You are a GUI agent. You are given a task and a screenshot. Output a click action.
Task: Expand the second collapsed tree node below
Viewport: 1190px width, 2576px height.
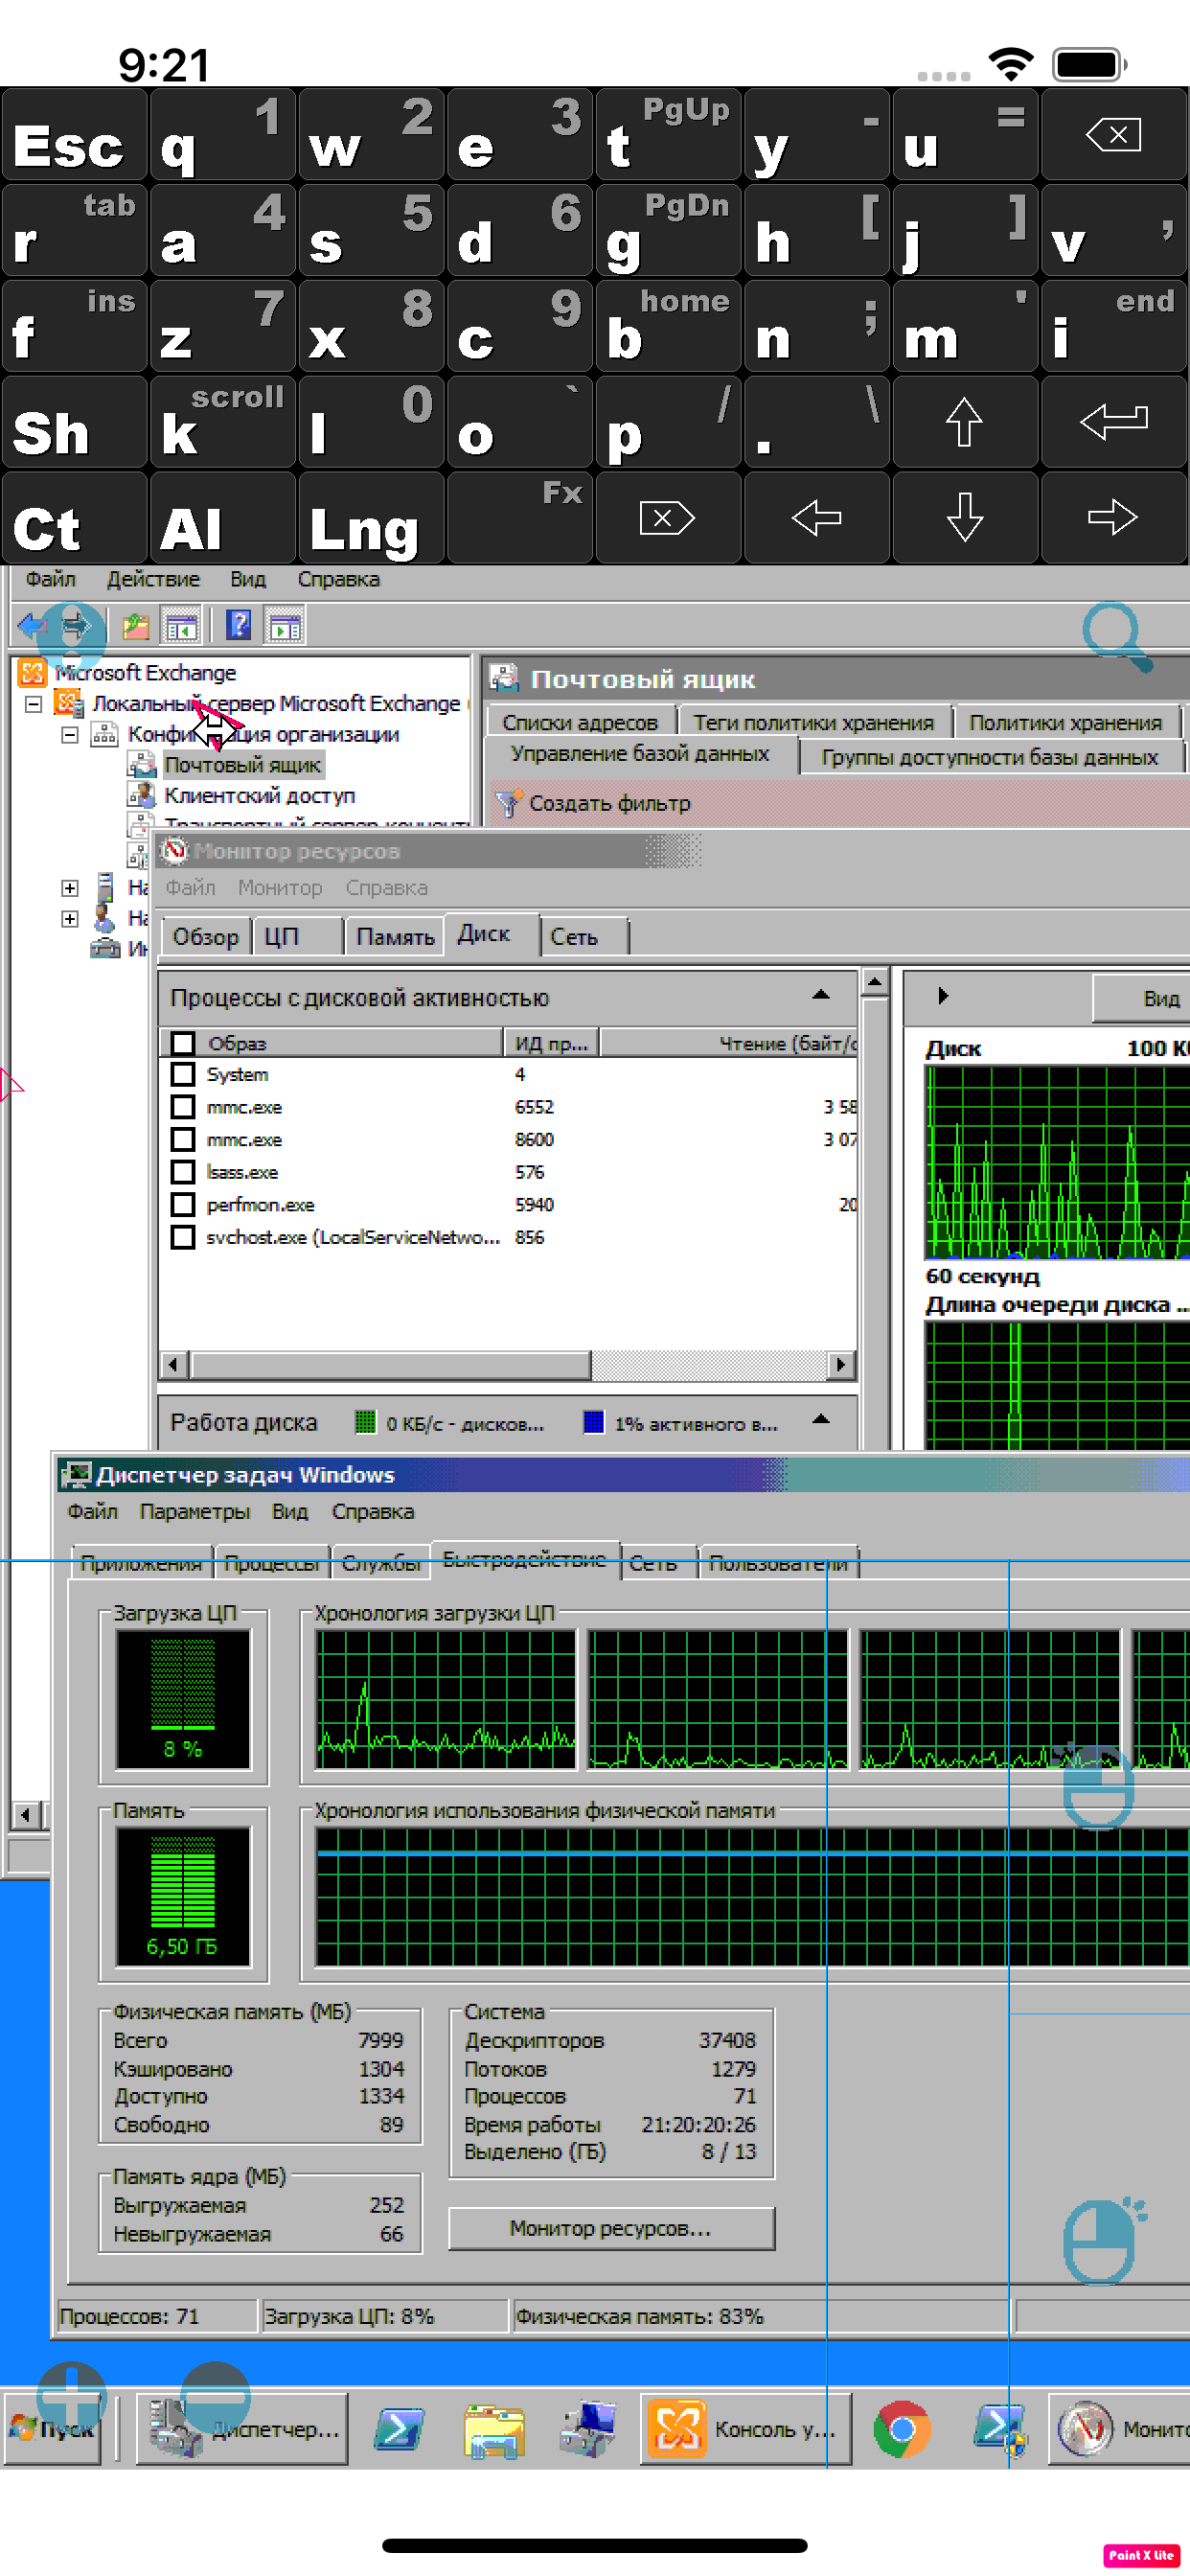coord(69,918)
